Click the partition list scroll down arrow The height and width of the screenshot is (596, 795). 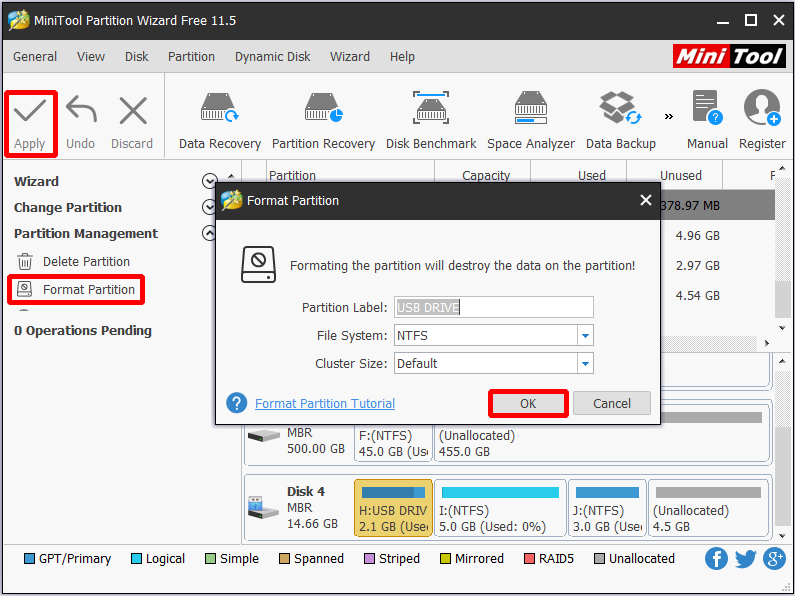[x=782, y=328]
